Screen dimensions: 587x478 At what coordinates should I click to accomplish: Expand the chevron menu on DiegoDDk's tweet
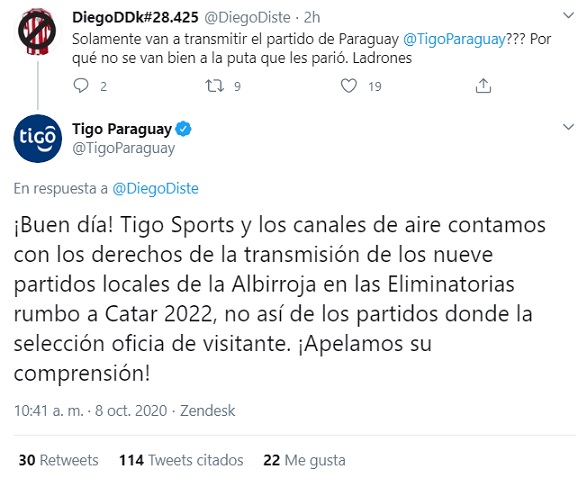[569, 15]
